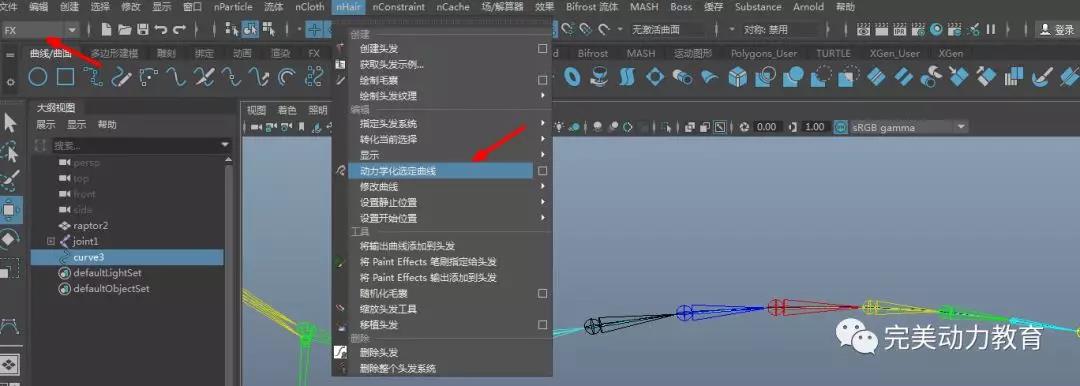
Task: Click the undo arrow icon
Action: click(160, 30)
